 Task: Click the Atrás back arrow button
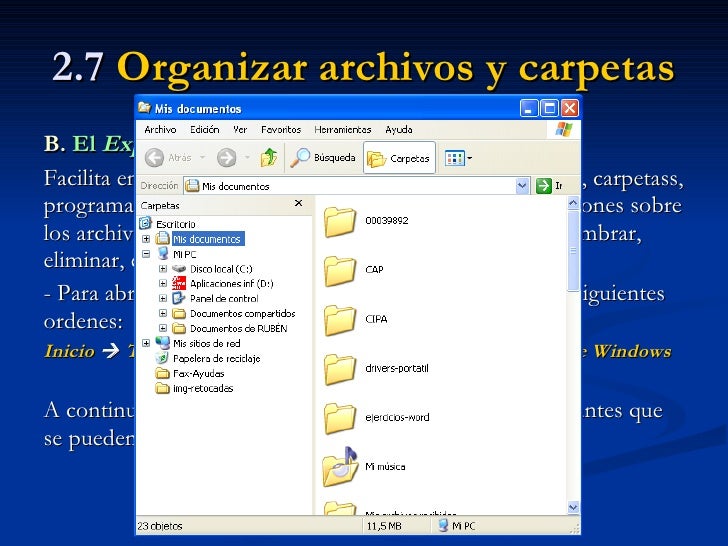click(x=154, y=158)
